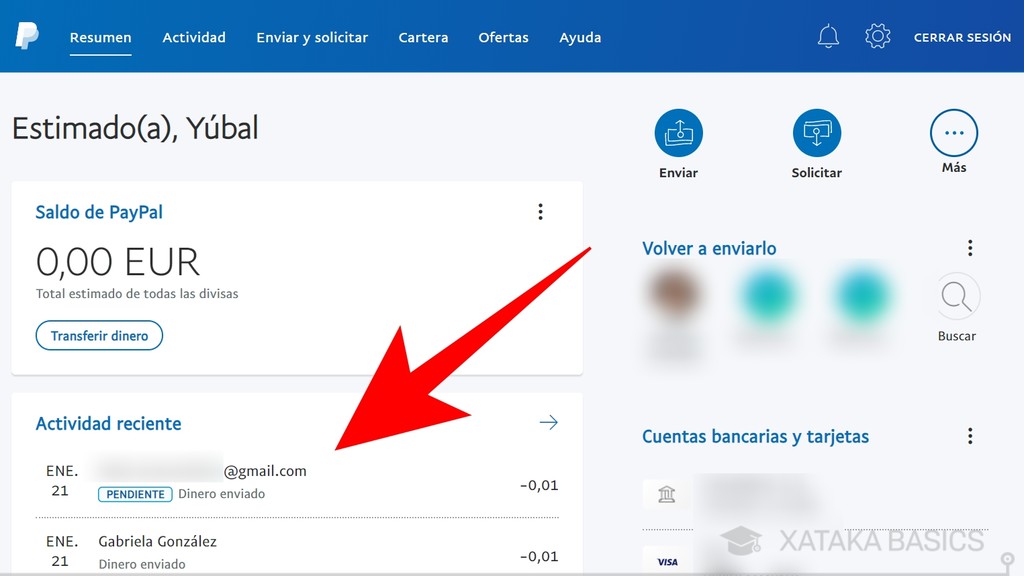Open Actividad reciente arrow icon
Viewport: 1024px width, 576px height.
(549, 423)
